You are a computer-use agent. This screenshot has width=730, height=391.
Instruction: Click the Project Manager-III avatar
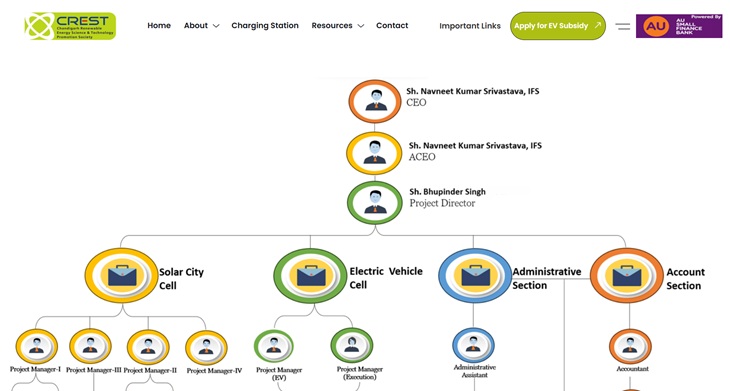click(x=90, y=346)
